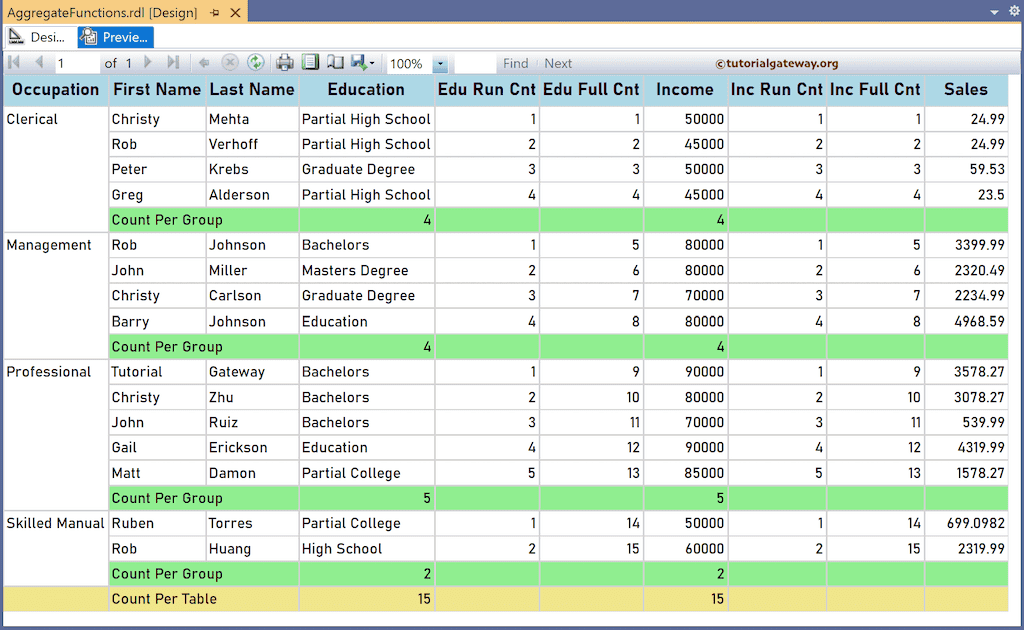Toggle Print Layout view

[x=311, y=63]
